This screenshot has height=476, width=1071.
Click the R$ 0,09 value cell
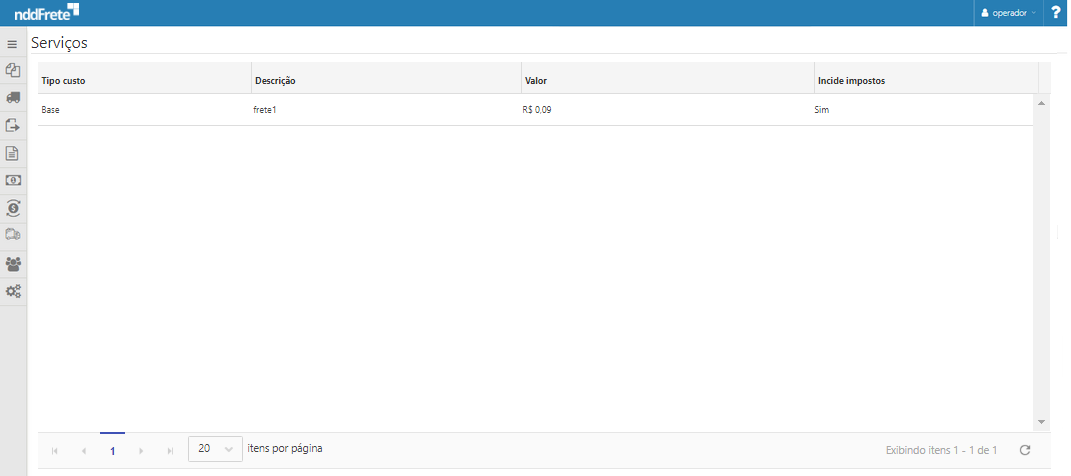[x=537, y=109]
